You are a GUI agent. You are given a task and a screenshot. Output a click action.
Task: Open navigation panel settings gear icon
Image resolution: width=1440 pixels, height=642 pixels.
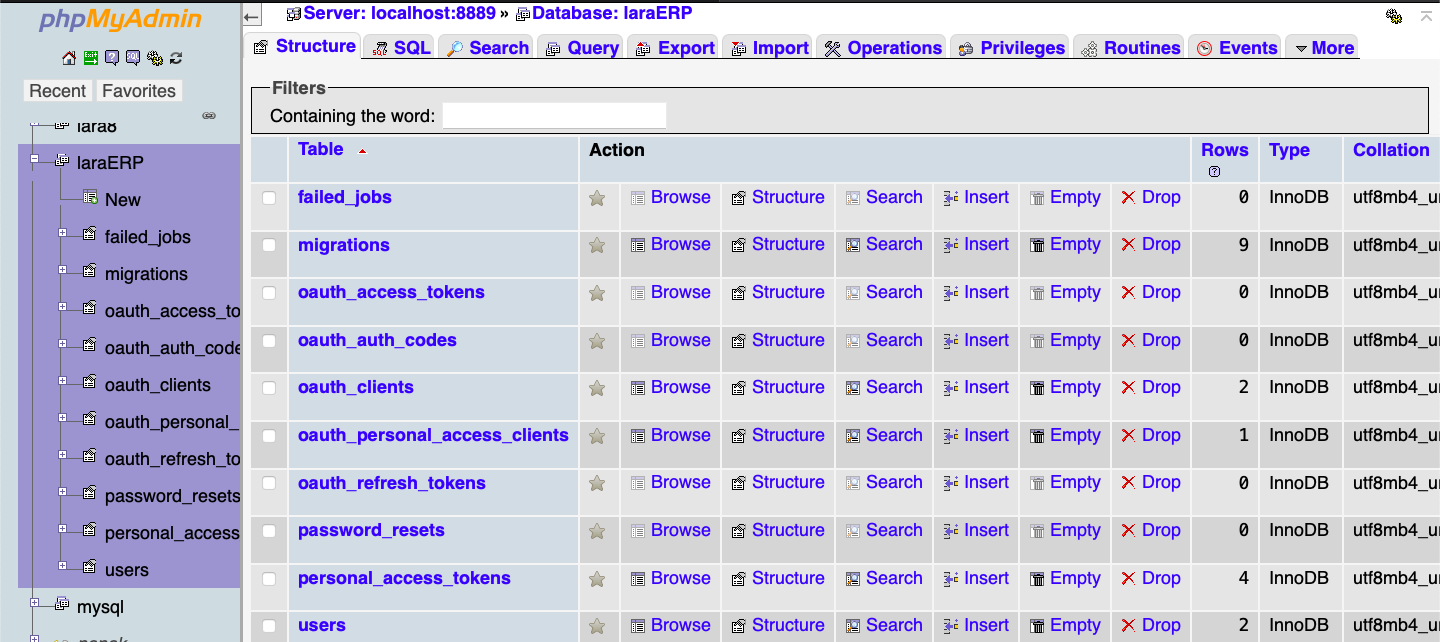155,58
